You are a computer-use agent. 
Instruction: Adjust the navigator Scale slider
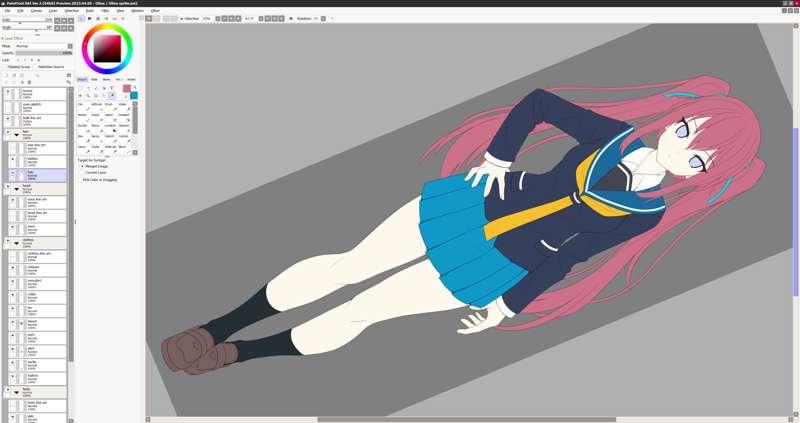click(27, 20)
